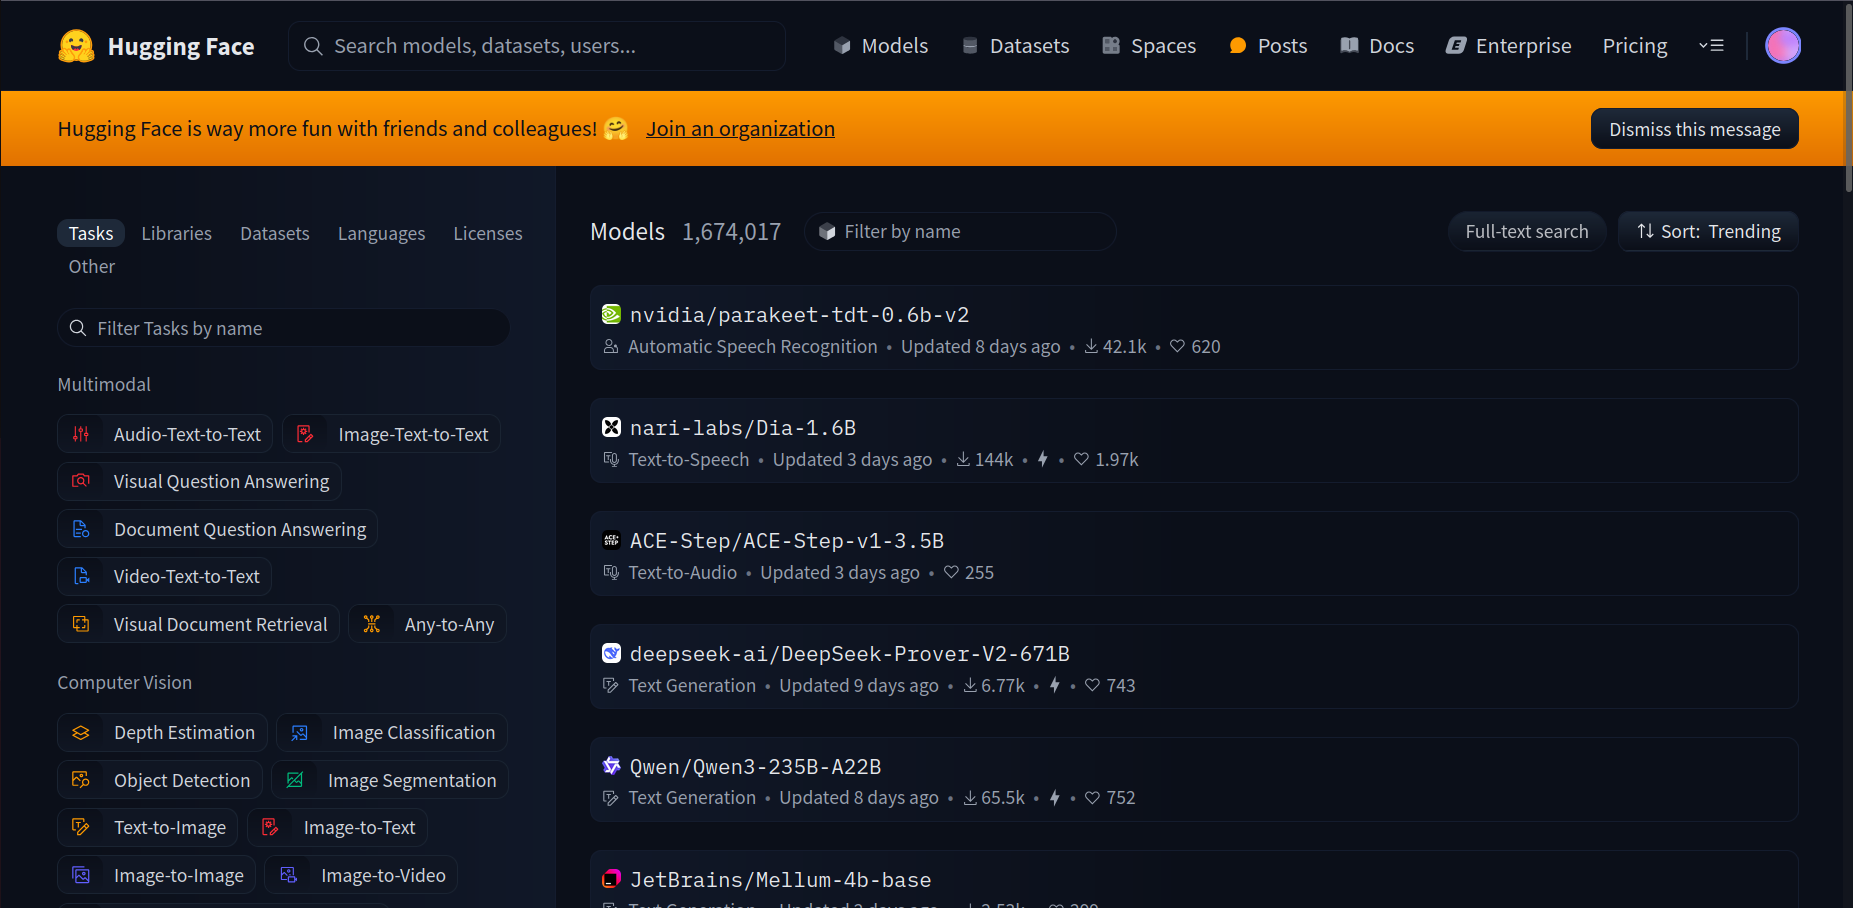
Task: Filter by Image Classification task
Action: coord(391,733)
